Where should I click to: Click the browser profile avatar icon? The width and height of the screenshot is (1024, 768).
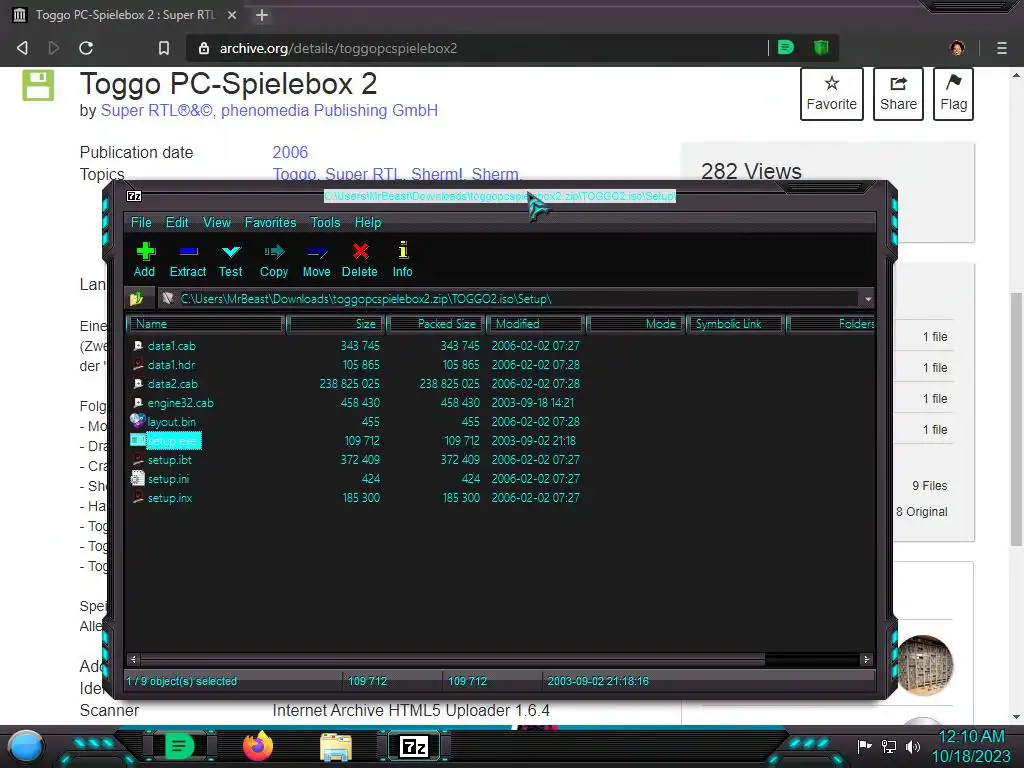tap(957, 48)
